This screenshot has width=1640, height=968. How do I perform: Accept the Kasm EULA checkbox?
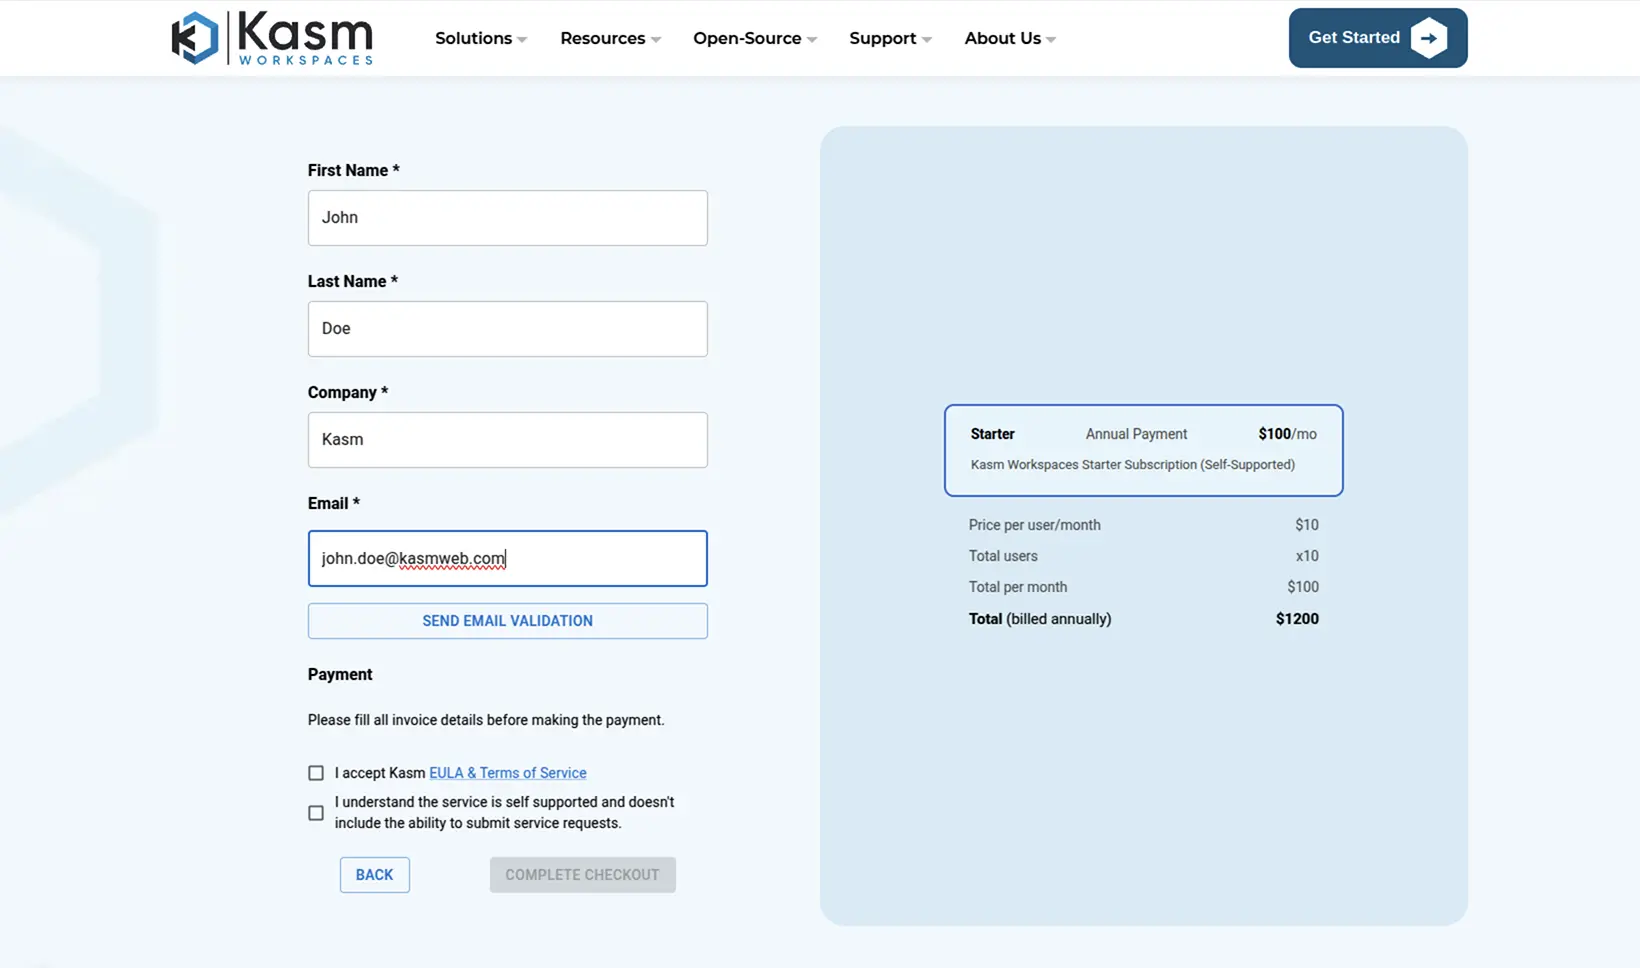click(316, 773)
